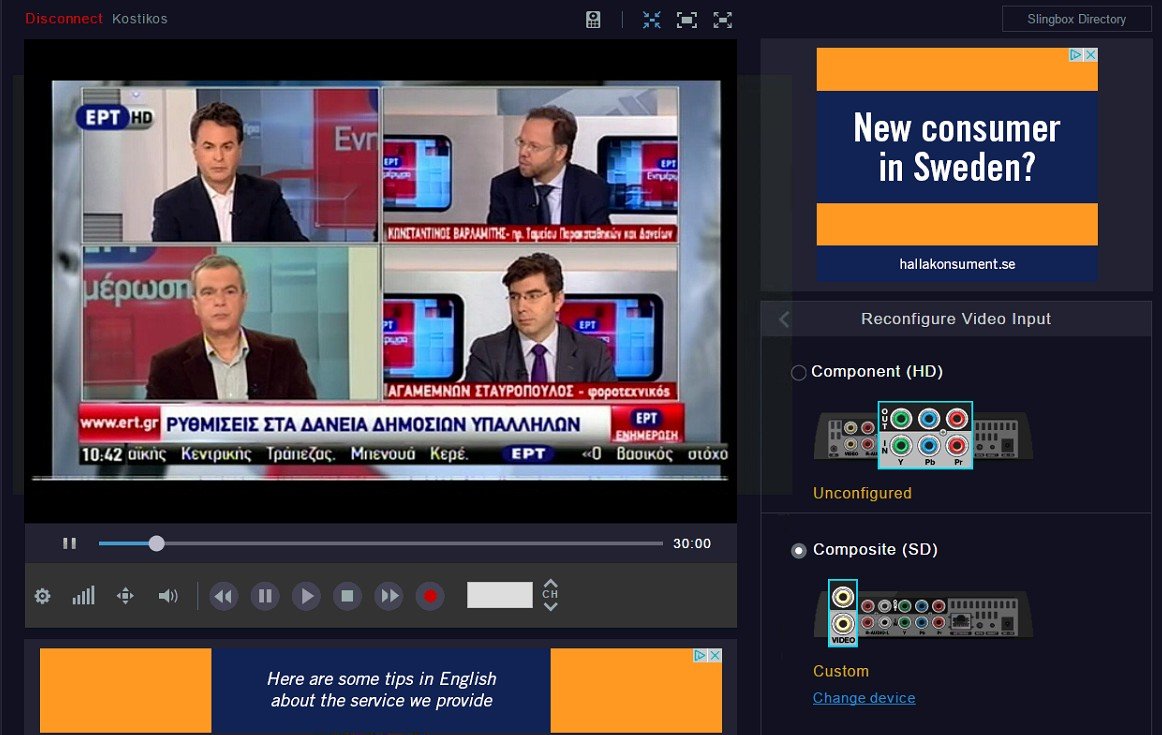This screenshot has width=1162, height=735.
Task: Click the small pause icon beside the progress bar
Action: click(x=70, y=543)
